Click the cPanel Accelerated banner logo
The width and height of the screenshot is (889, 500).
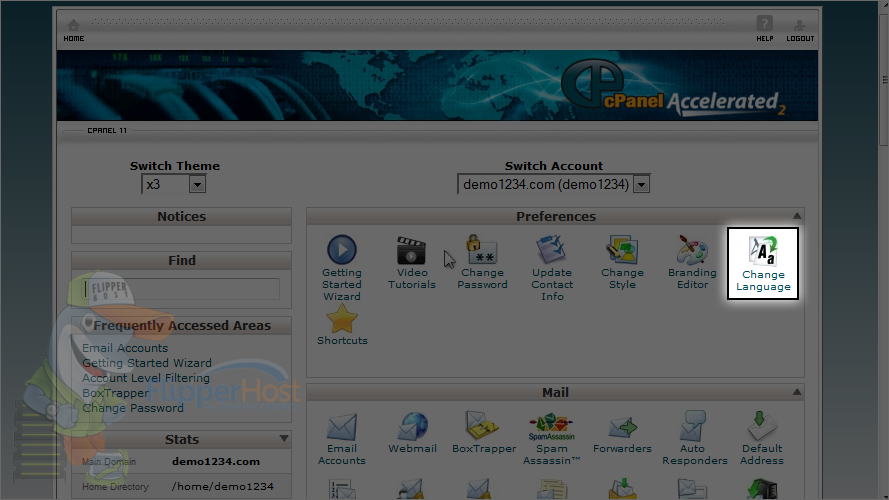pos(673,88)
